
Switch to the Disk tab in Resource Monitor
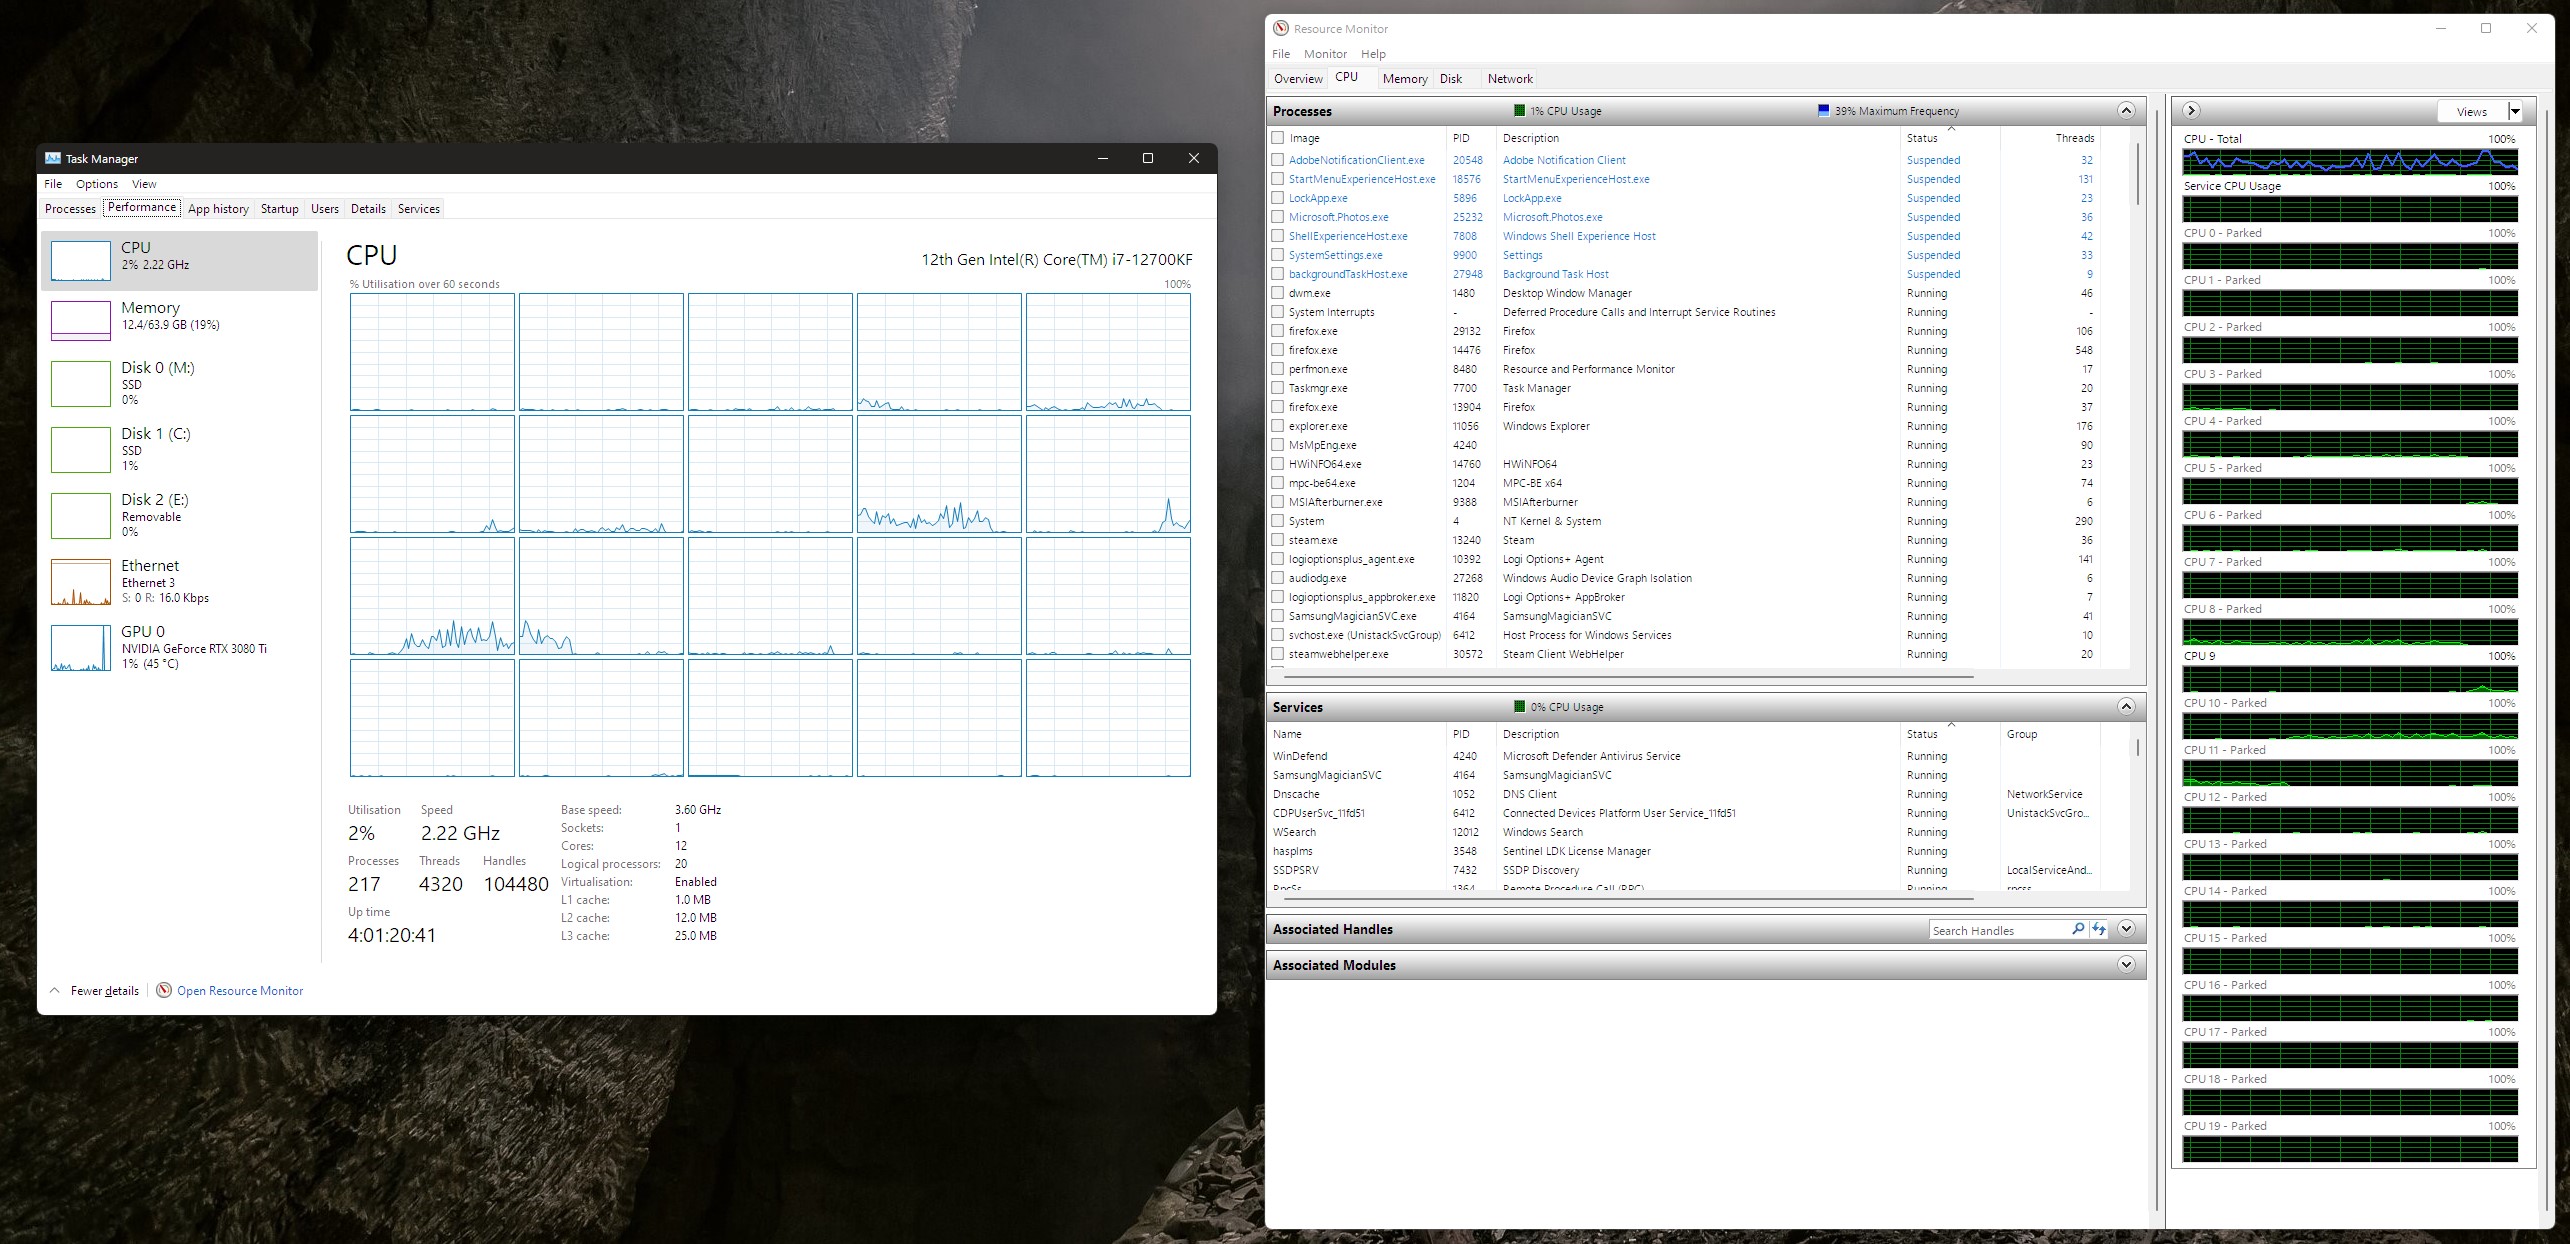point(1451,79)
